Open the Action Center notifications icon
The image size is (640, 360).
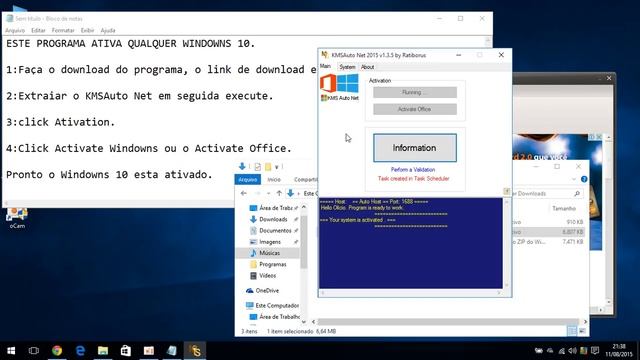coord(595,351)
